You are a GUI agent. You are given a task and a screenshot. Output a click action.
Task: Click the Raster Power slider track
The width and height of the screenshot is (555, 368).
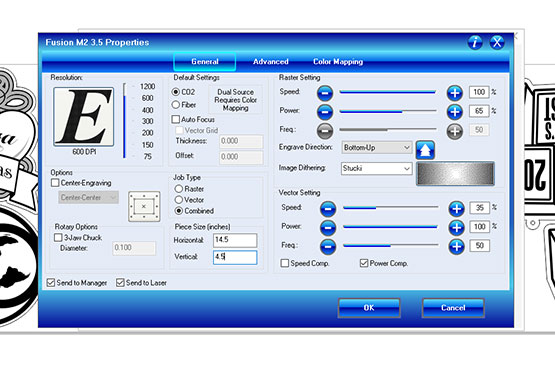[x=388, y=111]
